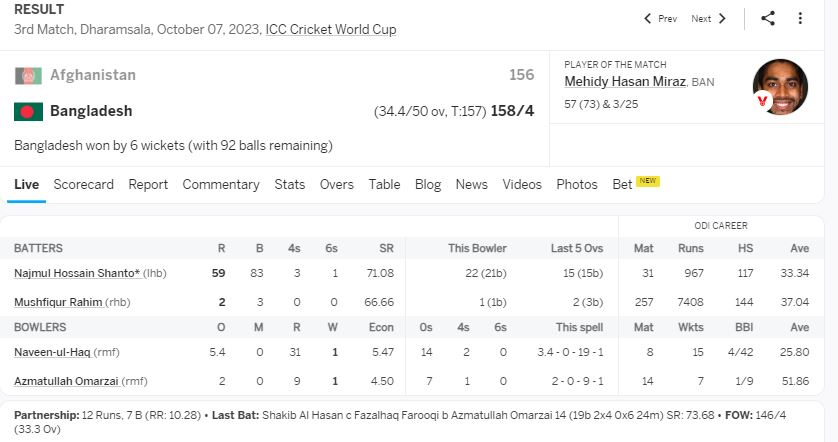This screenshot has width=838, height=442.
Task: Open the Overs tab
Action: coord(337,184)
